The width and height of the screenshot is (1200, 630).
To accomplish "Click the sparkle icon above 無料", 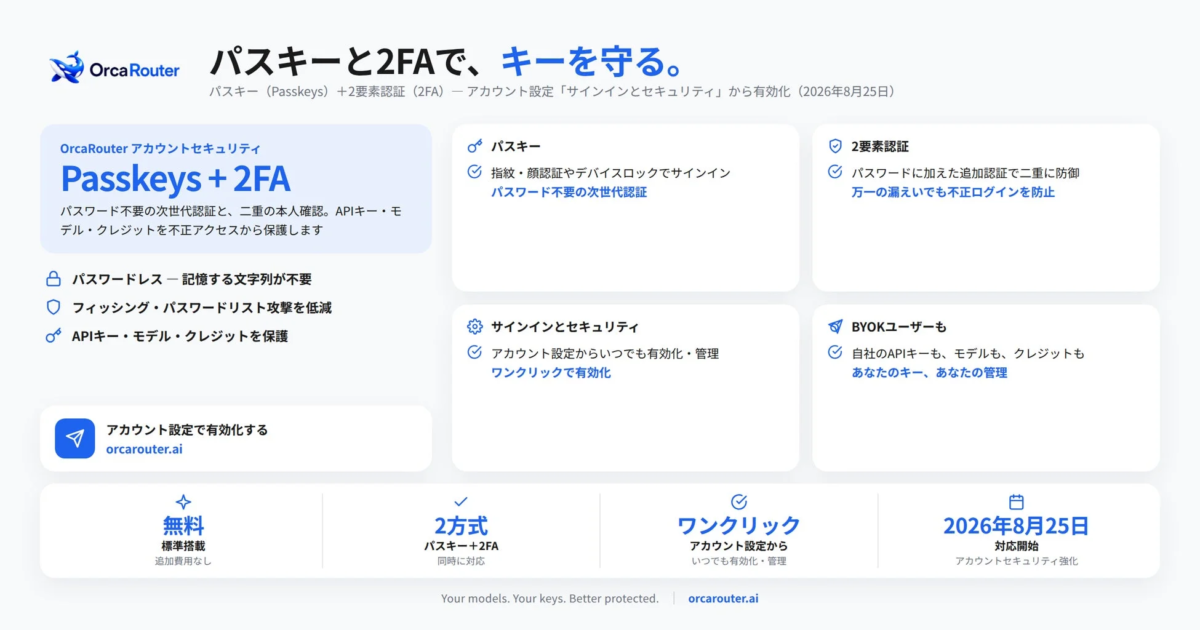I will 183,502.
